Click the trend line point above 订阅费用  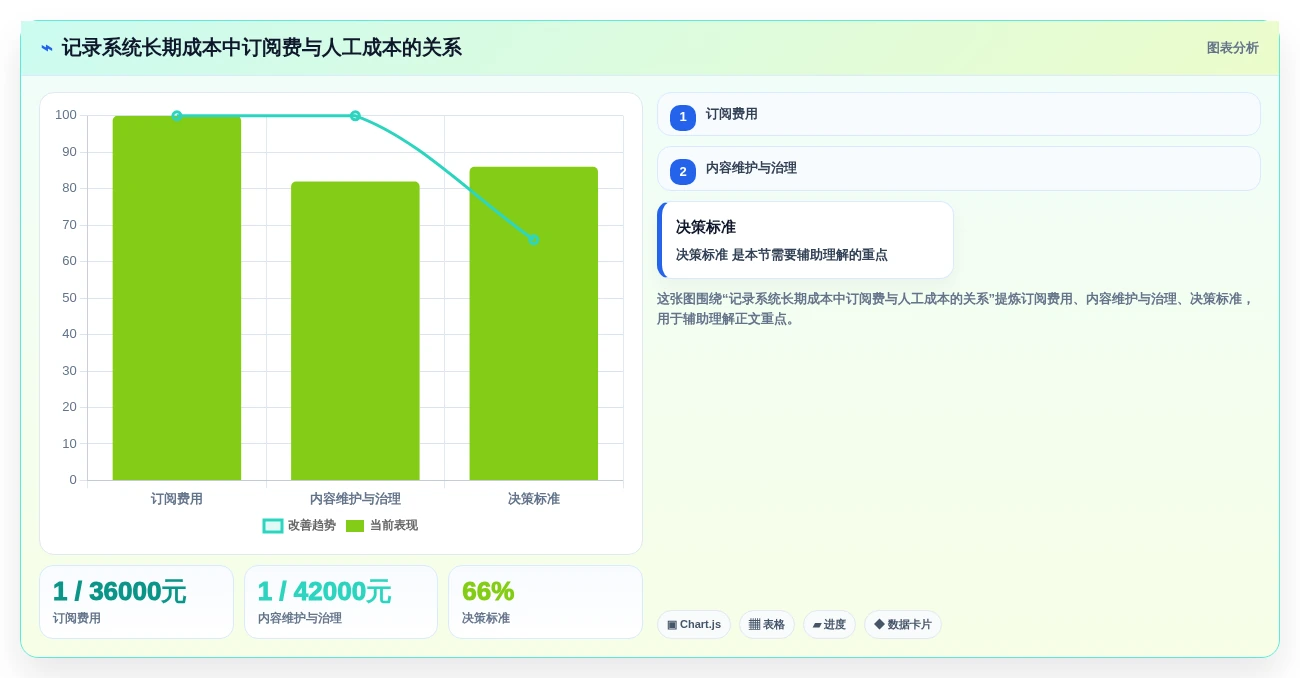pyautogui.click(x=177, y=116)
